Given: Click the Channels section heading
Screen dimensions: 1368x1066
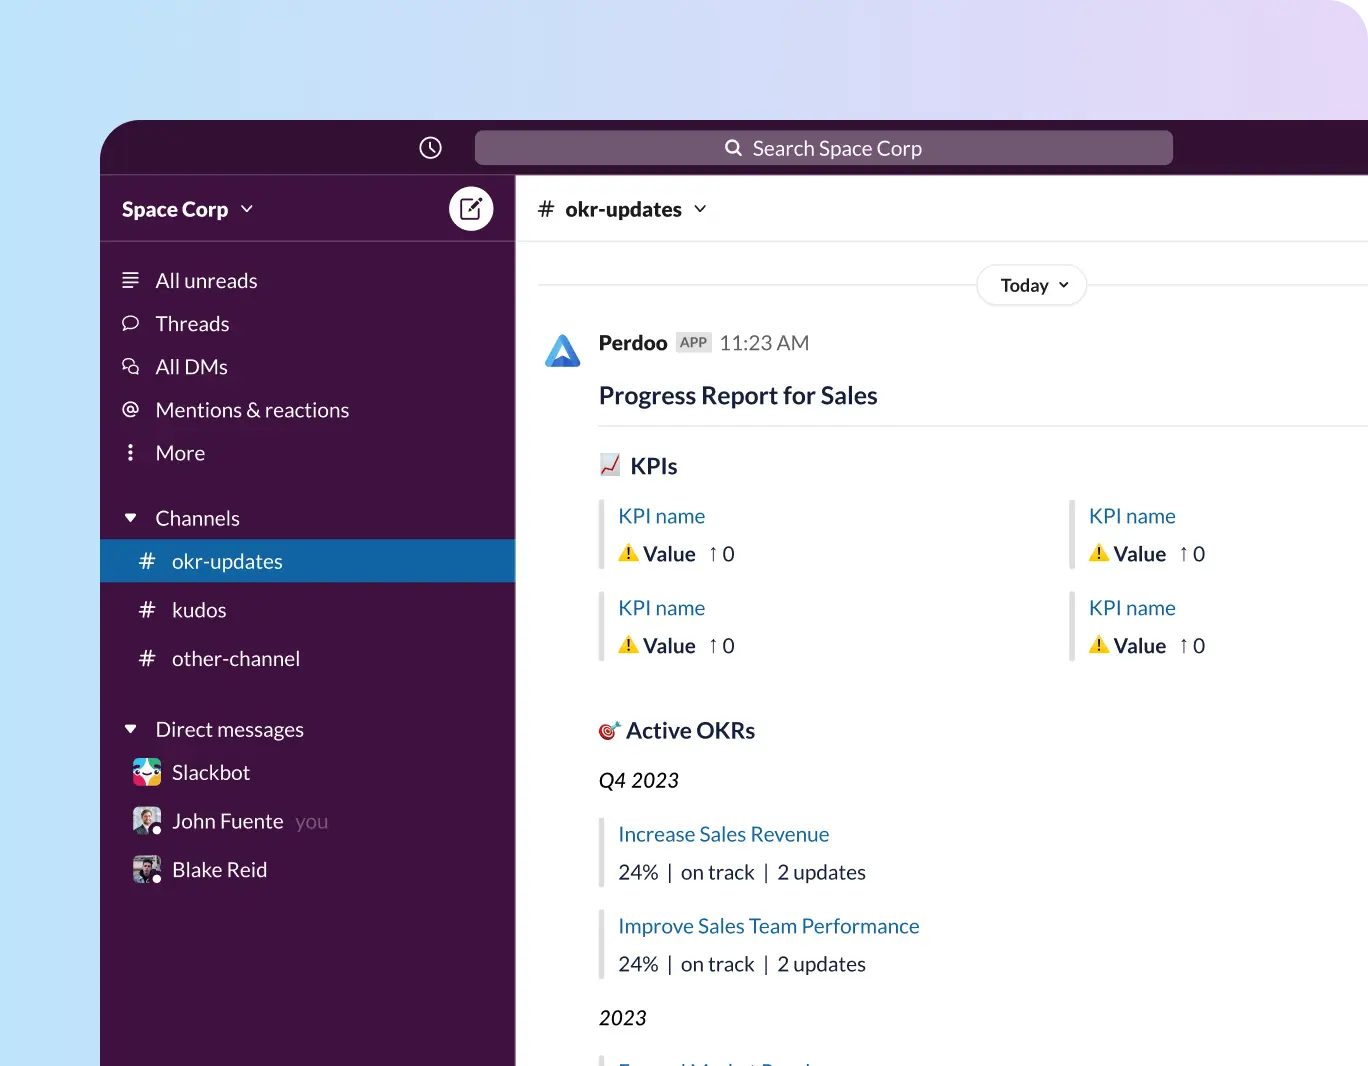Looking at the screenshot, I should click(x=198, y=518).
